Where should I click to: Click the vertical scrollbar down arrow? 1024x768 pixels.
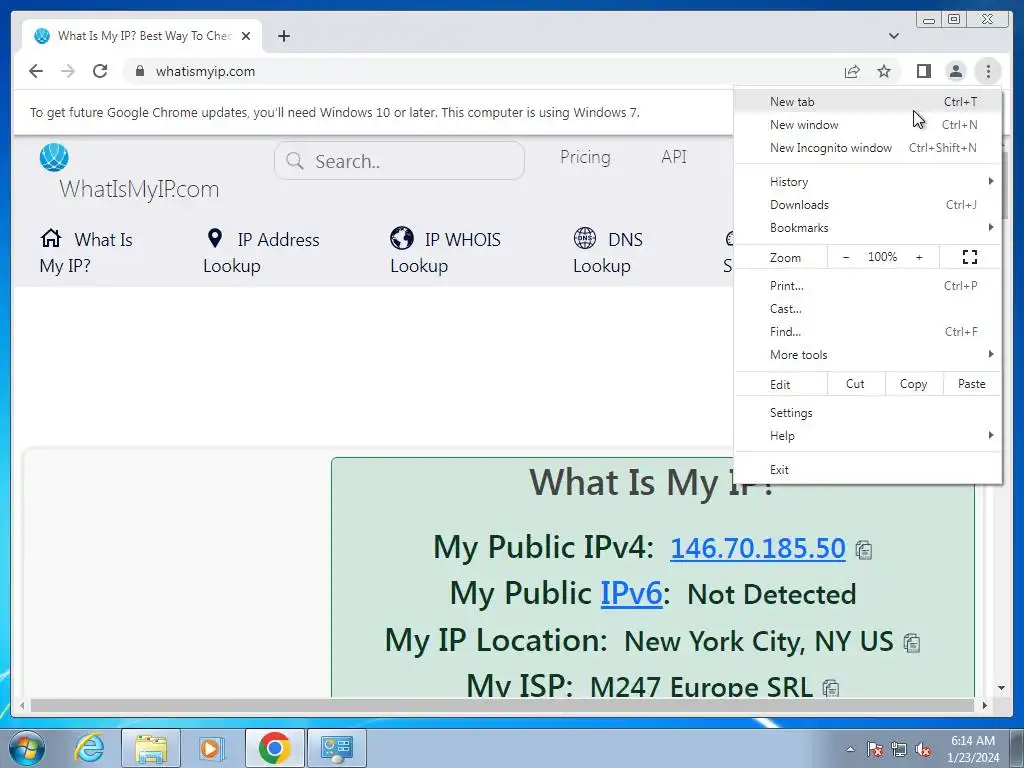pyautogui.click(x=1001, y=688)
